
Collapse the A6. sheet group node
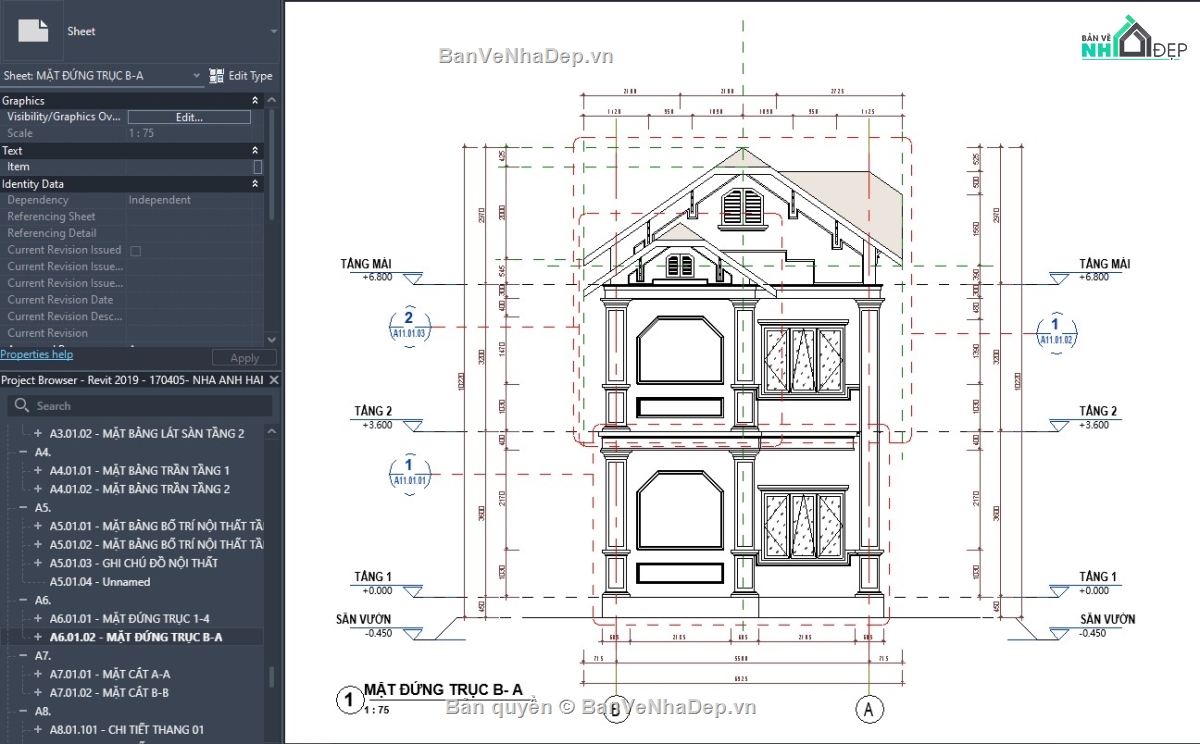[23, 600]
